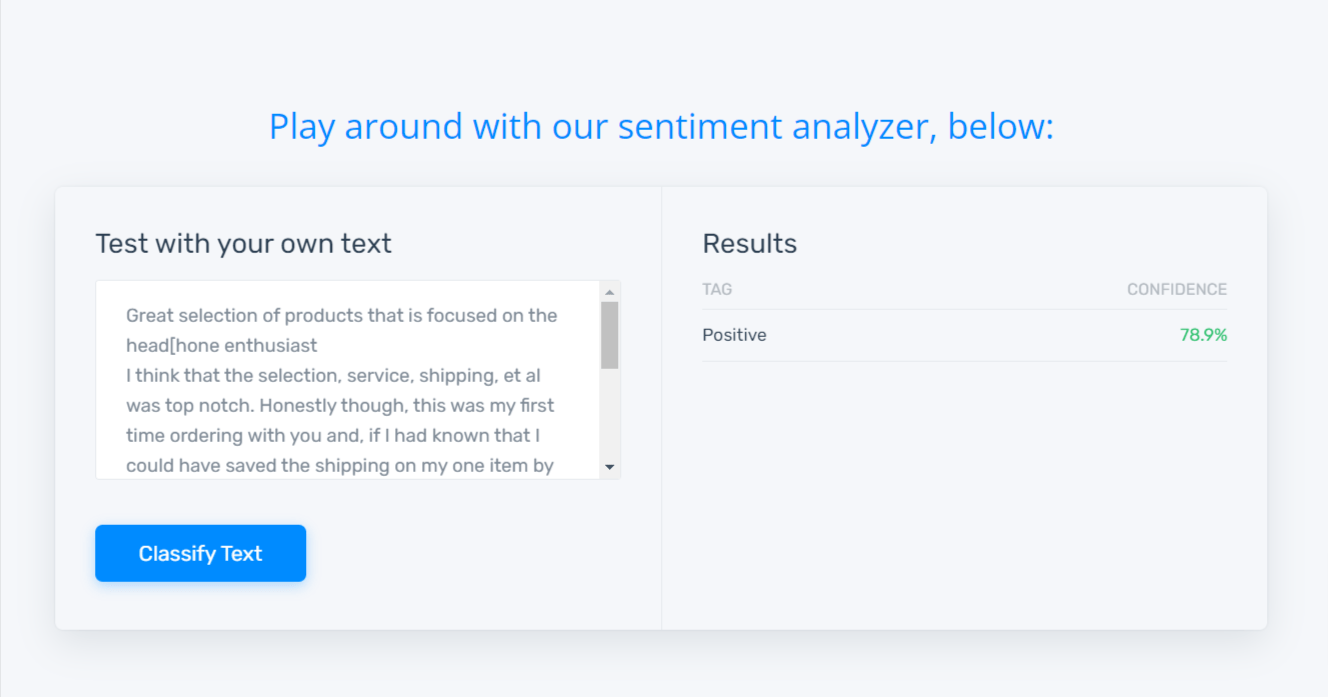The image size is (1328, 697).
Task: Click the empty scrollbar track under the thumb
Action: tap(610, 413)
